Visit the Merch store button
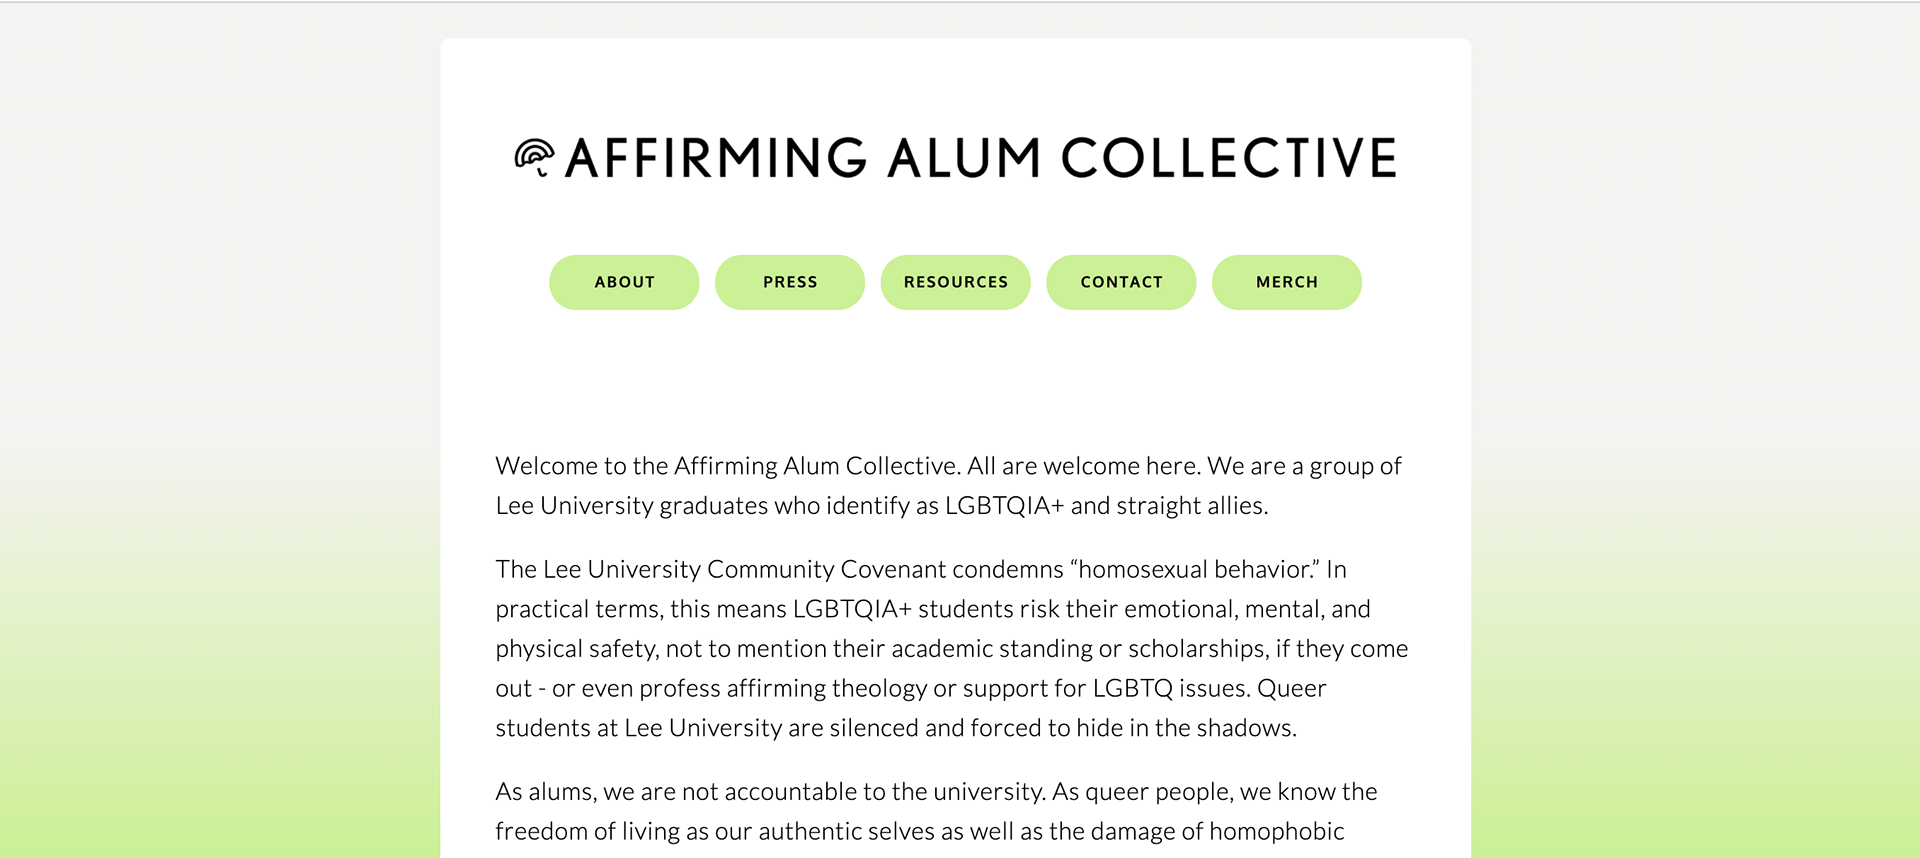The image size is (1920, 858). [x=1287, y=282]
